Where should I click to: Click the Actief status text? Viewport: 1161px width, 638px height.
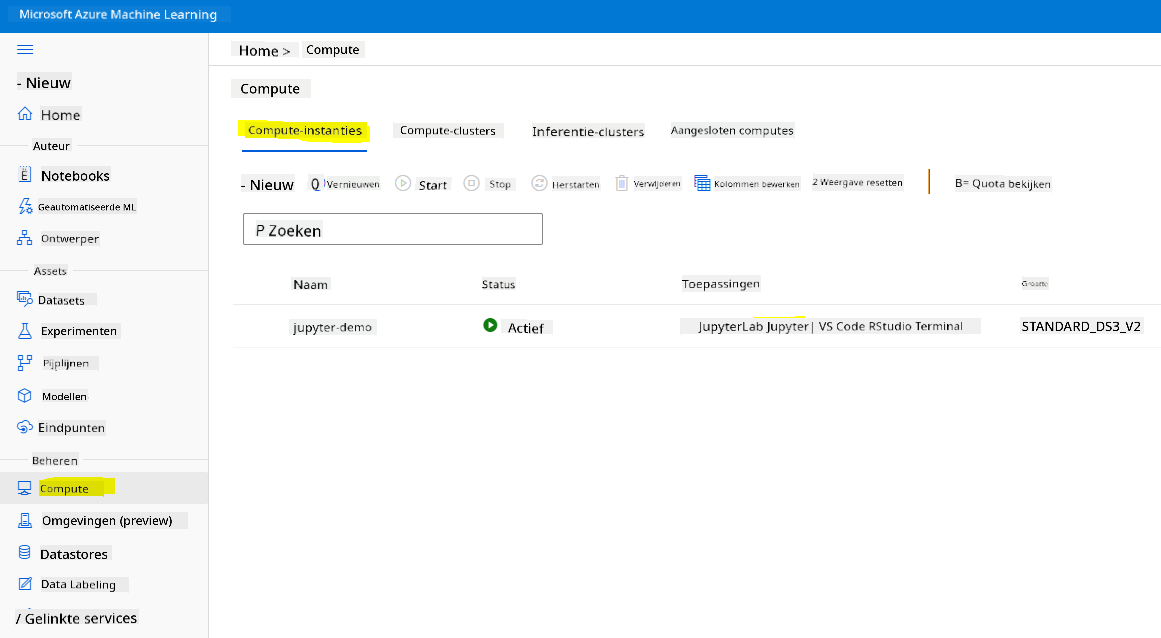(526, 328)
